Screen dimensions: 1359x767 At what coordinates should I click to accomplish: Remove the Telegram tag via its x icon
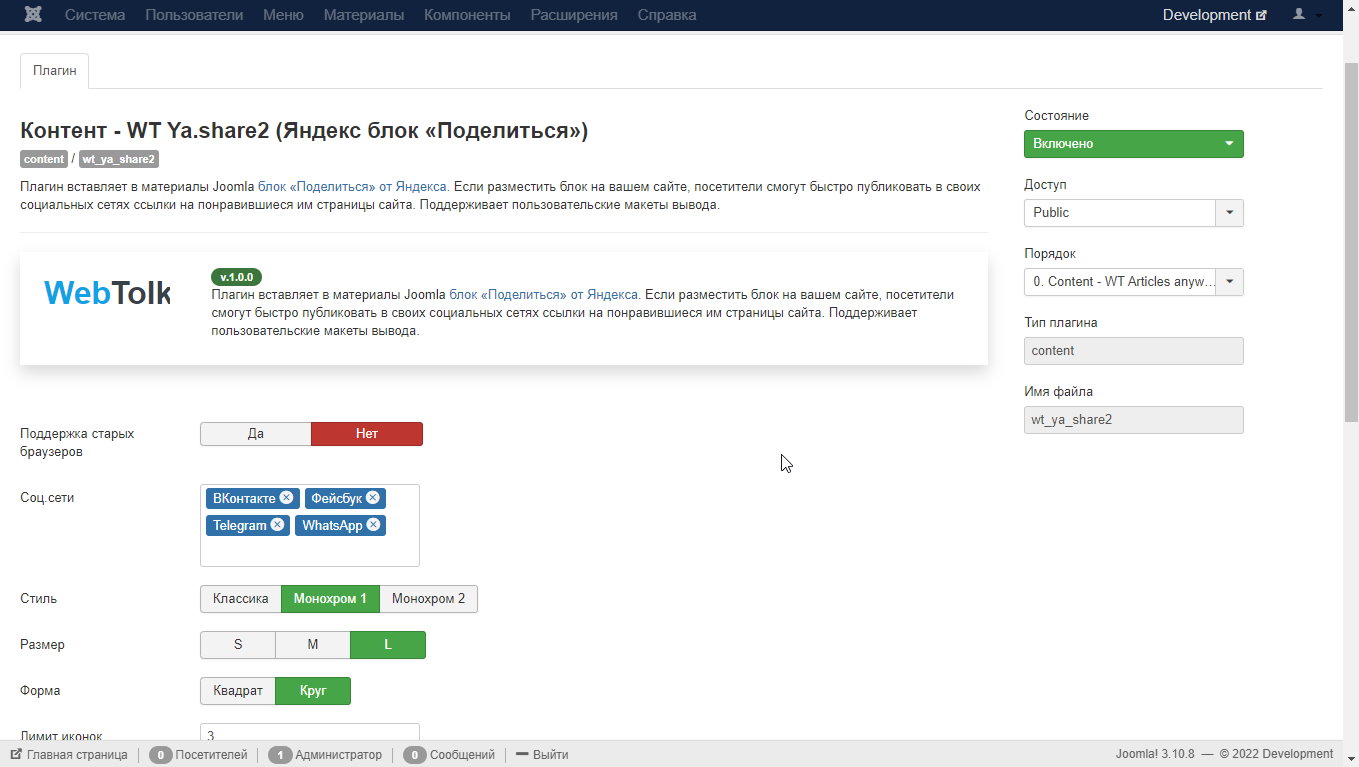point(277,525)
